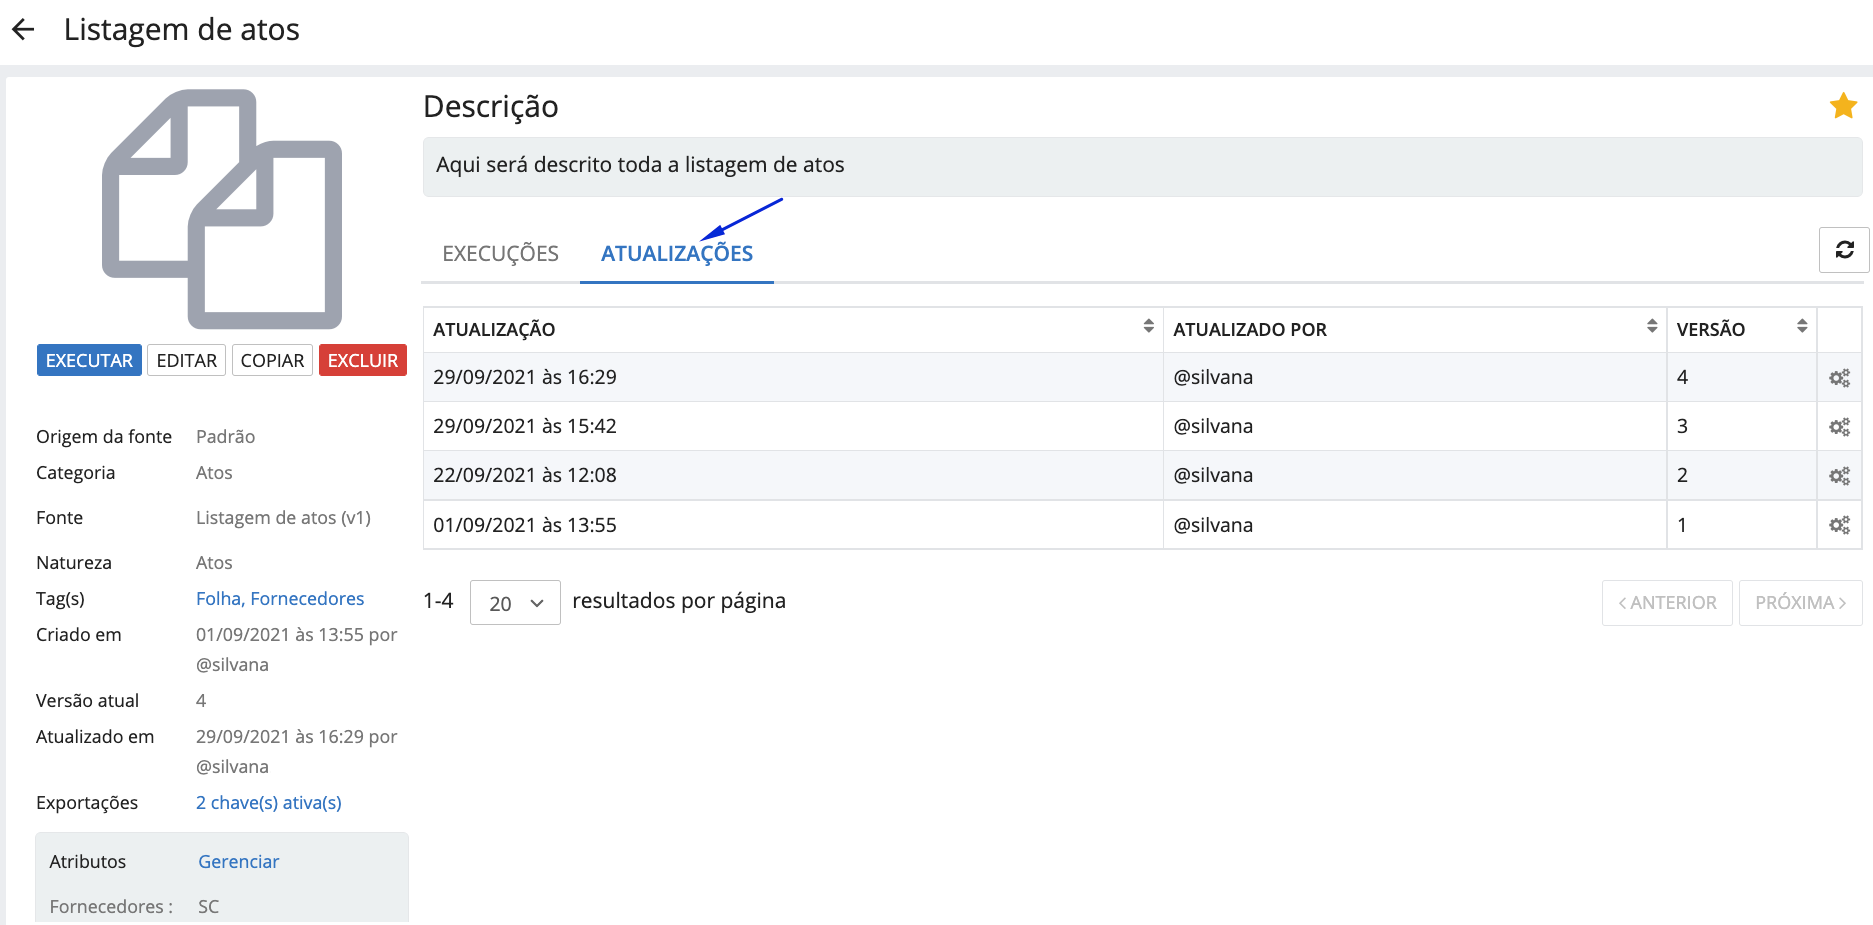This screenshot has width=1873, height=925.
Task: Toggle the favorite star icon
Action: point(1843,105)
